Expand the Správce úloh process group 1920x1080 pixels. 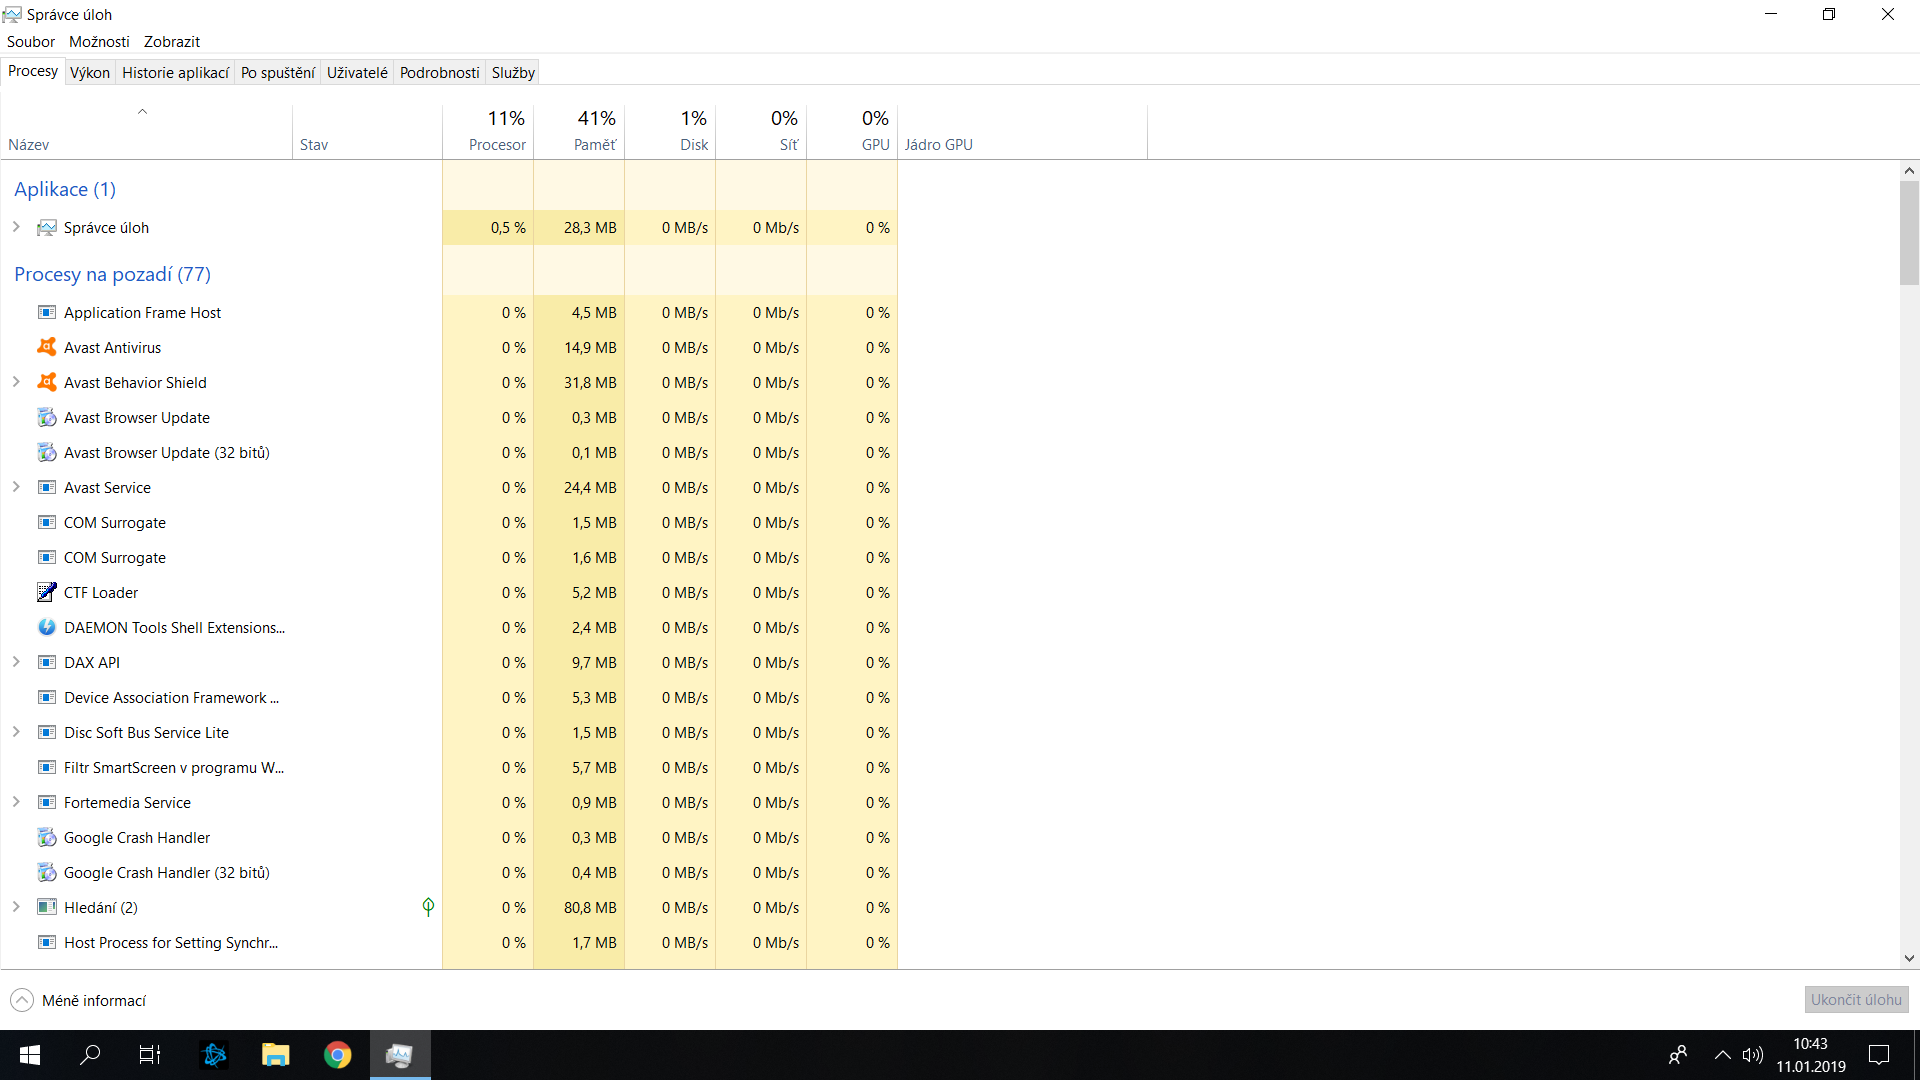[16, 227]
